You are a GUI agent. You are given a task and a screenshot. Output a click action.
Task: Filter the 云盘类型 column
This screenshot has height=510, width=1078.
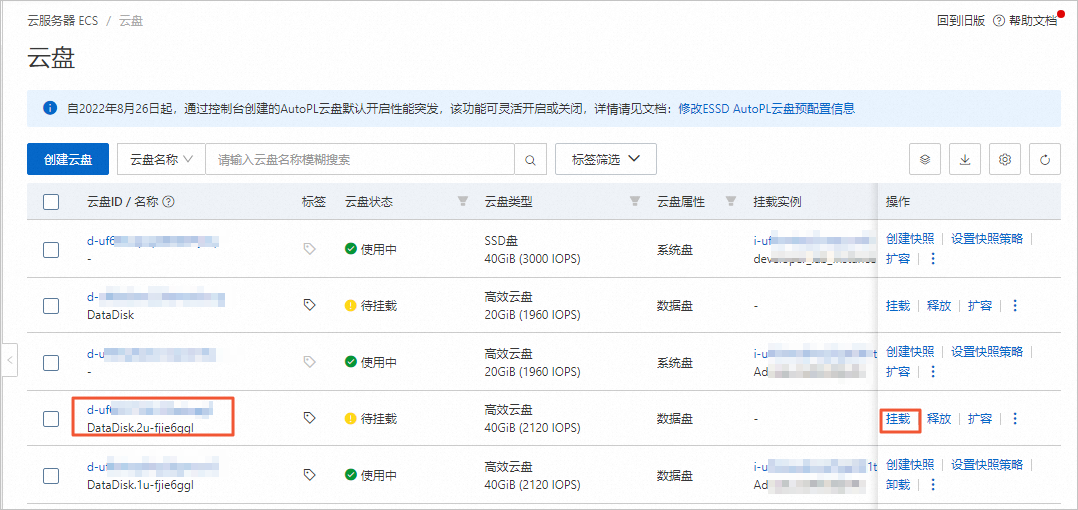click(x=635, y=202)
